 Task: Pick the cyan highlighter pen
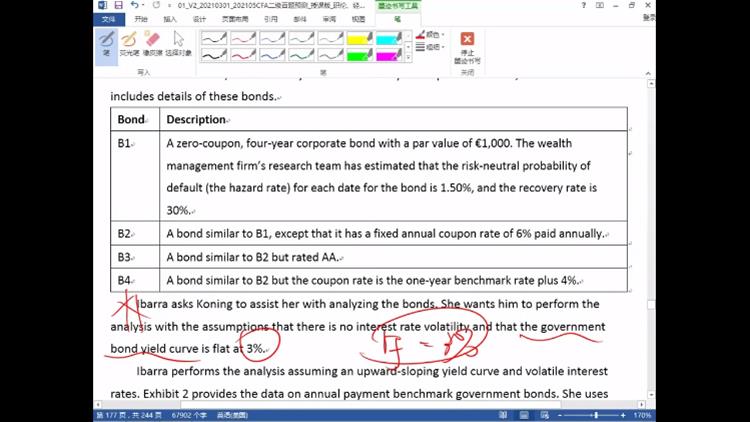coord(389,38)
